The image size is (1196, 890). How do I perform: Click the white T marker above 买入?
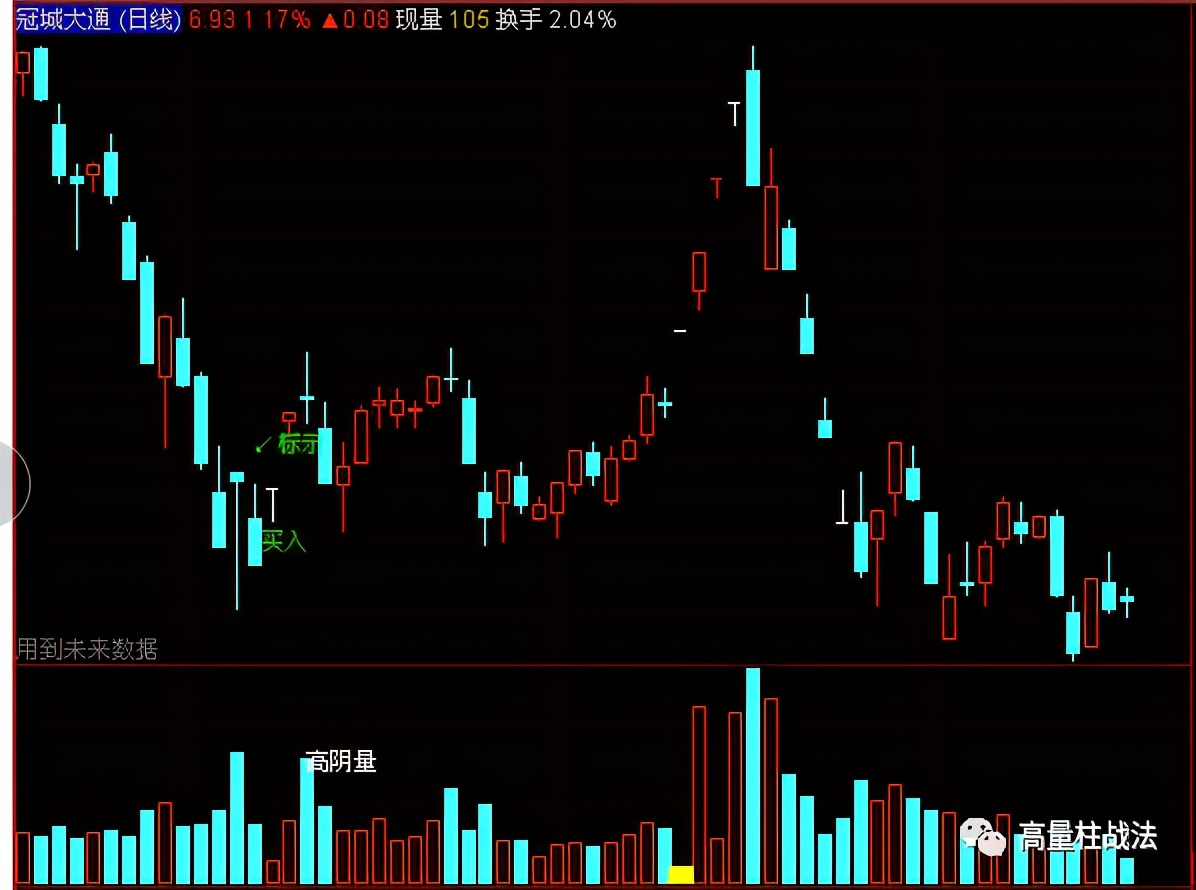272,504
